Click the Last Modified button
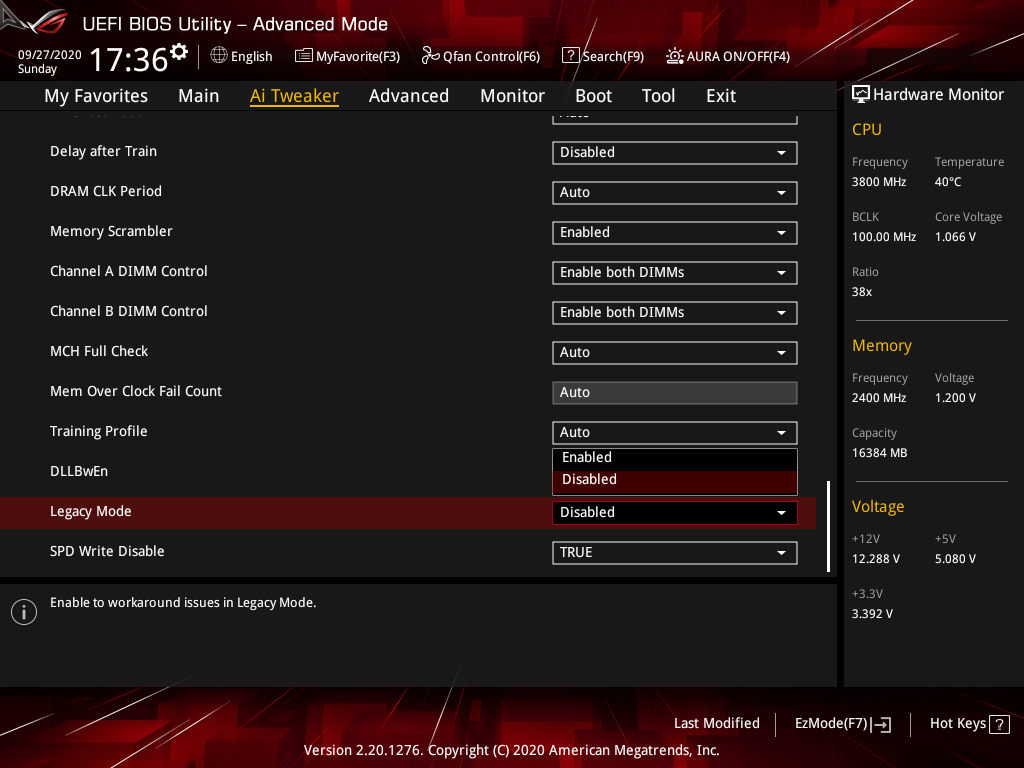 (716, 724)
